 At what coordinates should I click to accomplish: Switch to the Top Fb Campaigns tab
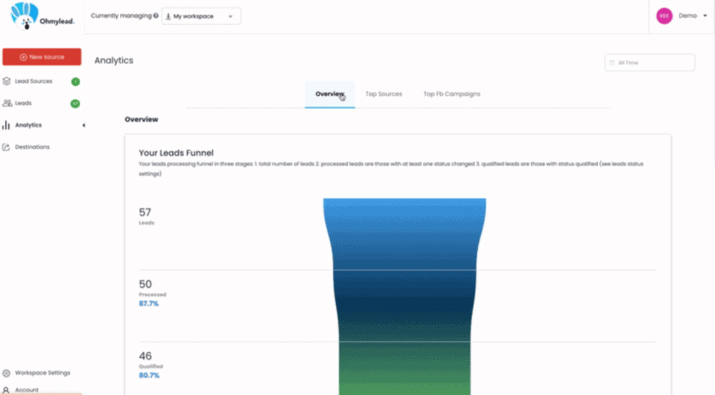pos(451,94)
